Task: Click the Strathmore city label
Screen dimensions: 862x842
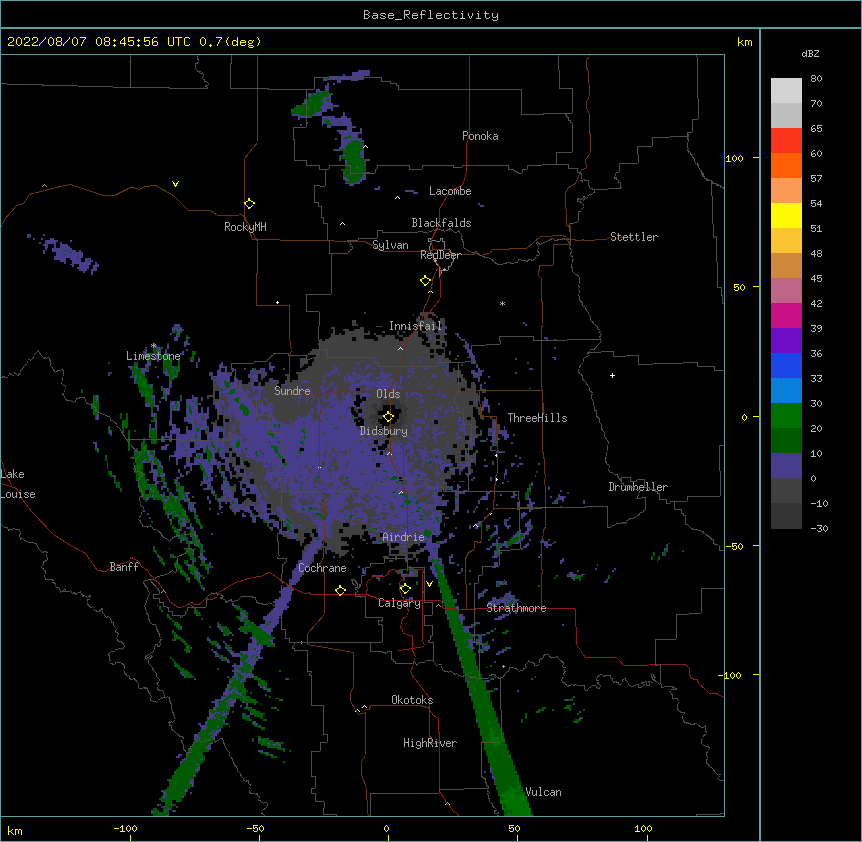Action: coord(516,608)
